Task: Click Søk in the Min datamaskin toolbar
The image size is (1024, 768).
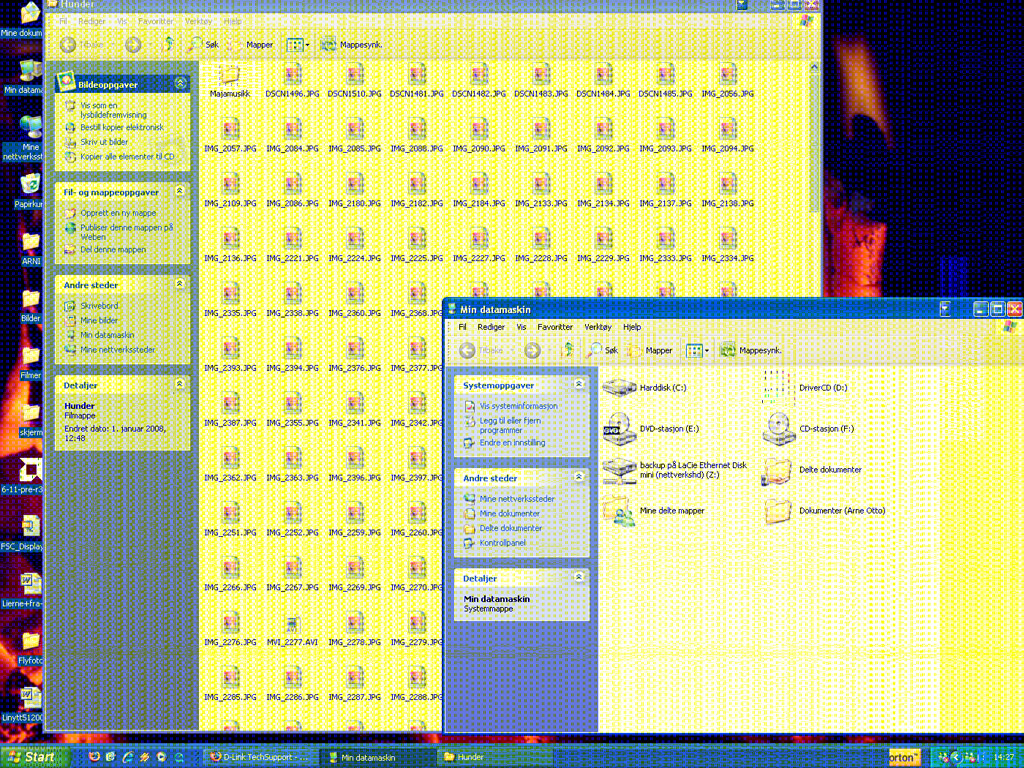Action: [x=602, y=351]
